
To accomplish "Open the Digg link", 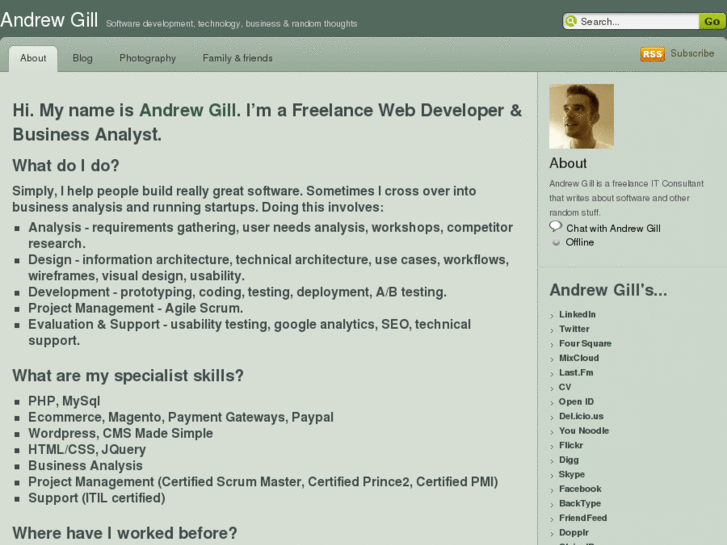I will tap(568, 460).
